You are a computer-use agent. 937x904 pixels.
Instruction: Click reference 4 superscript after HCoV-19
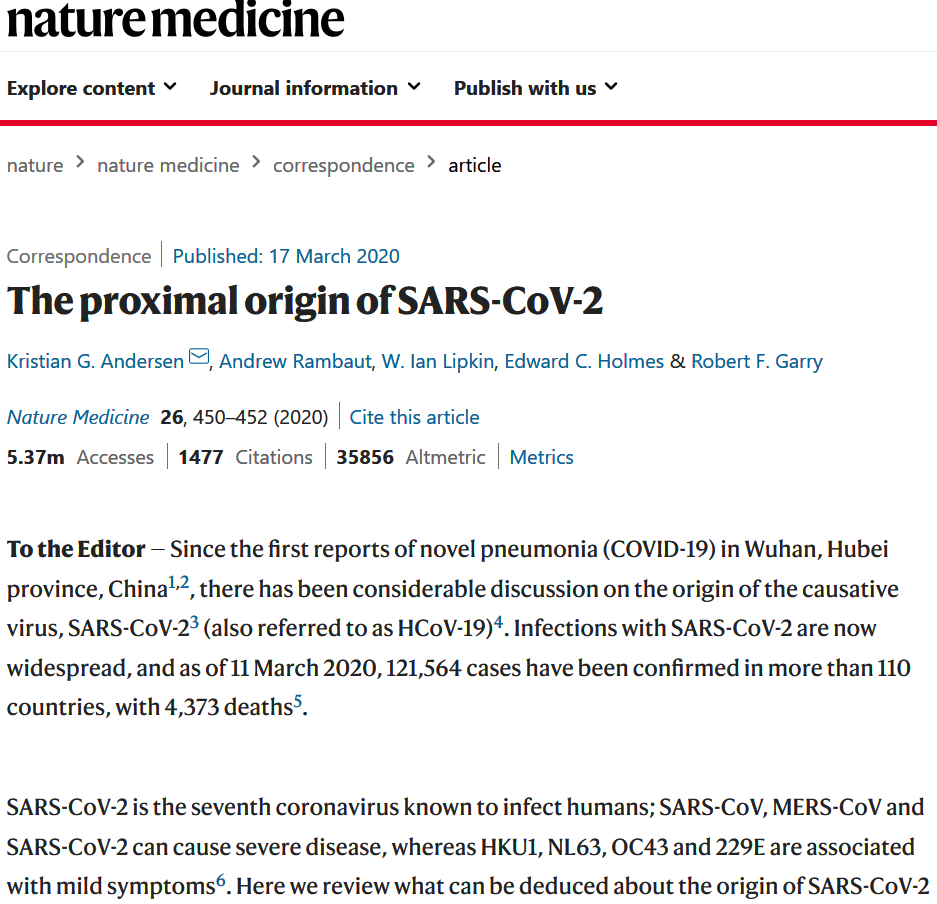498,623
